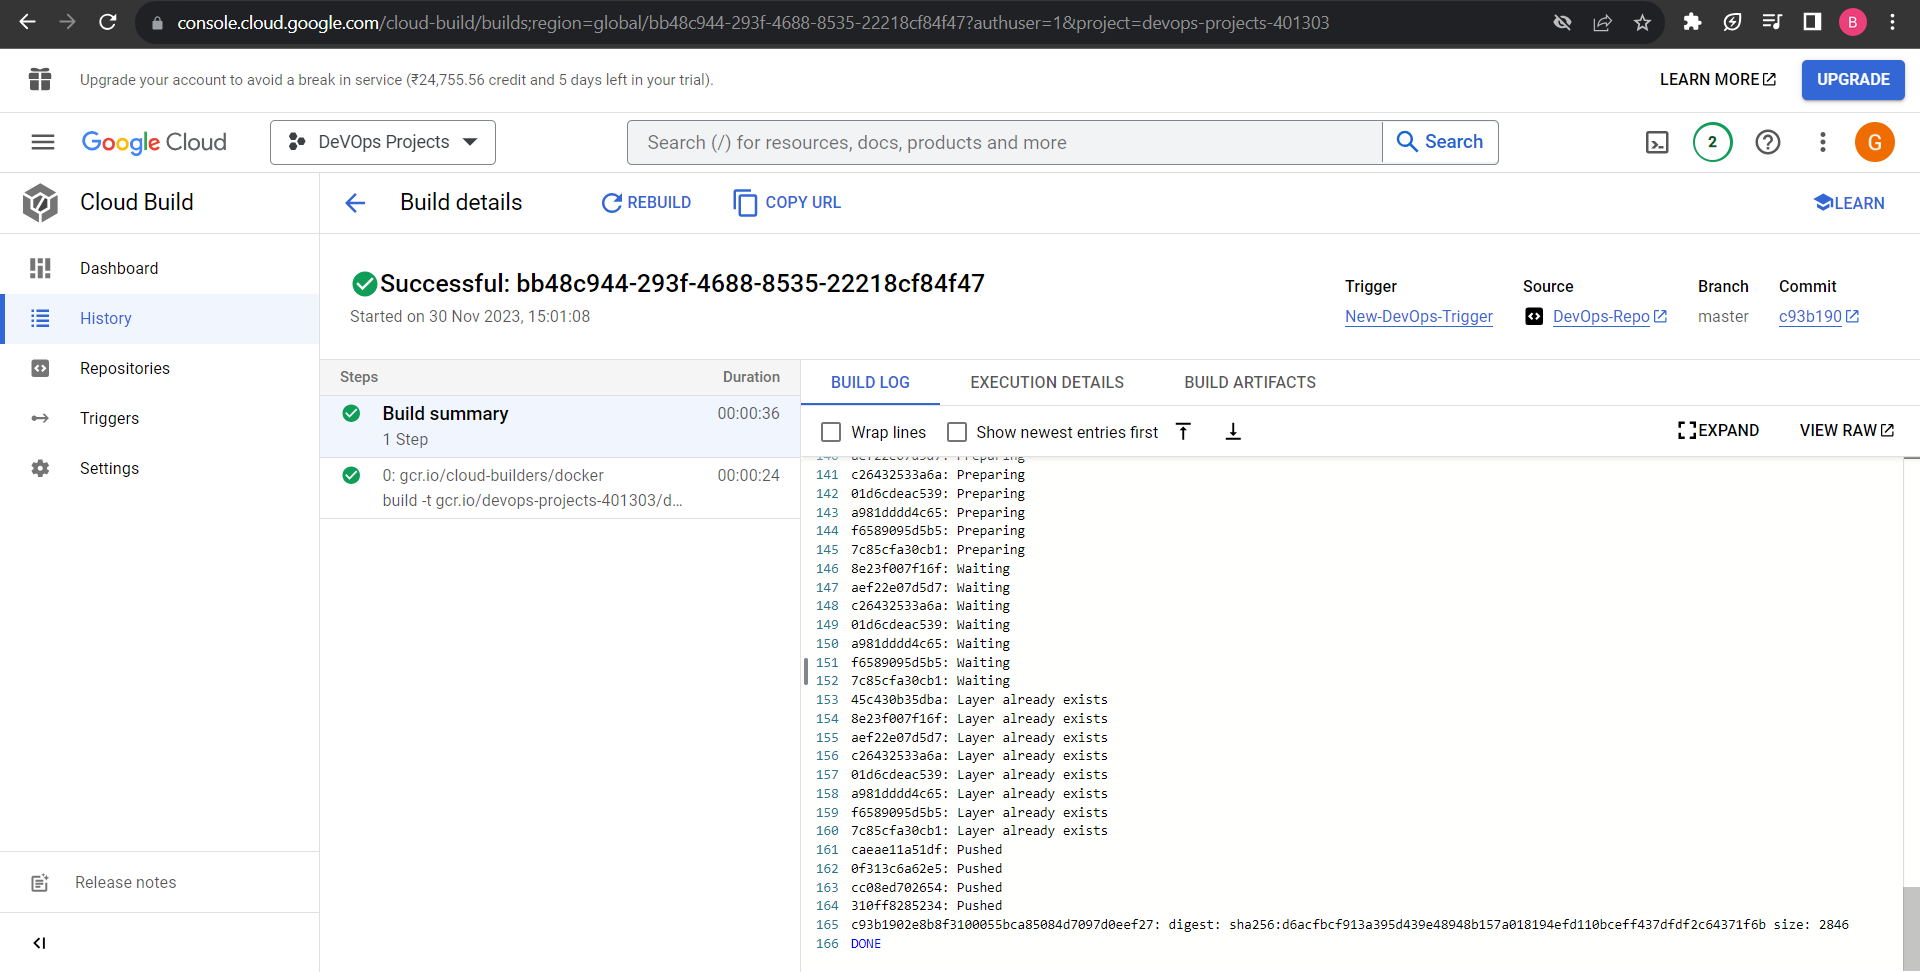This screenshot has height=972, width=1920.
Task: Expand the build log view
Action: 1718,430
